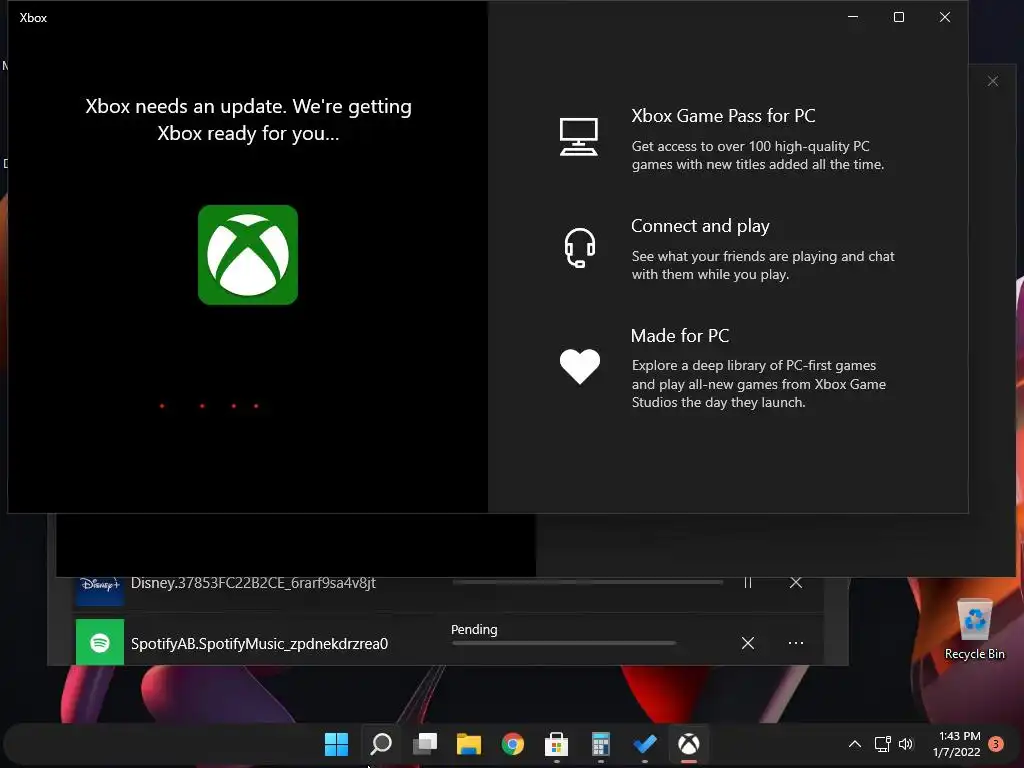Open the Windows Start menu
Viewport: 1024px width, 768px height.
tap(336, 744)
